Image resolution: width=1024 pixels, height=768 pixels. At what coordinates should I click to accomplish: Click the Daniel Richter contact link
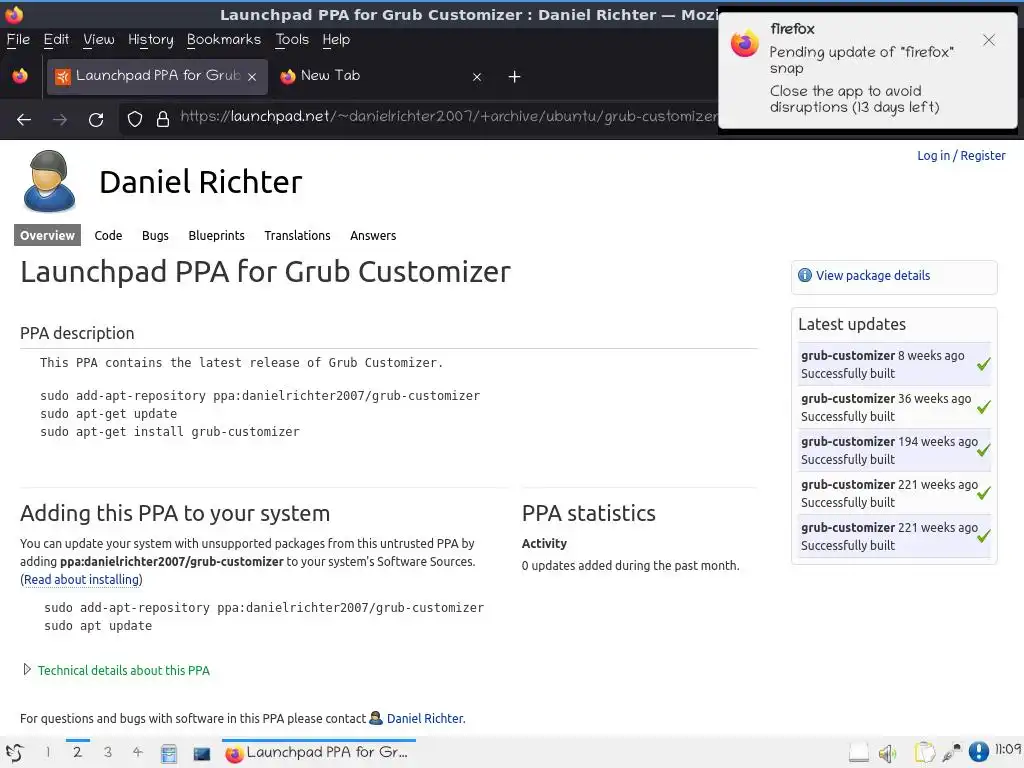[426, 718]
